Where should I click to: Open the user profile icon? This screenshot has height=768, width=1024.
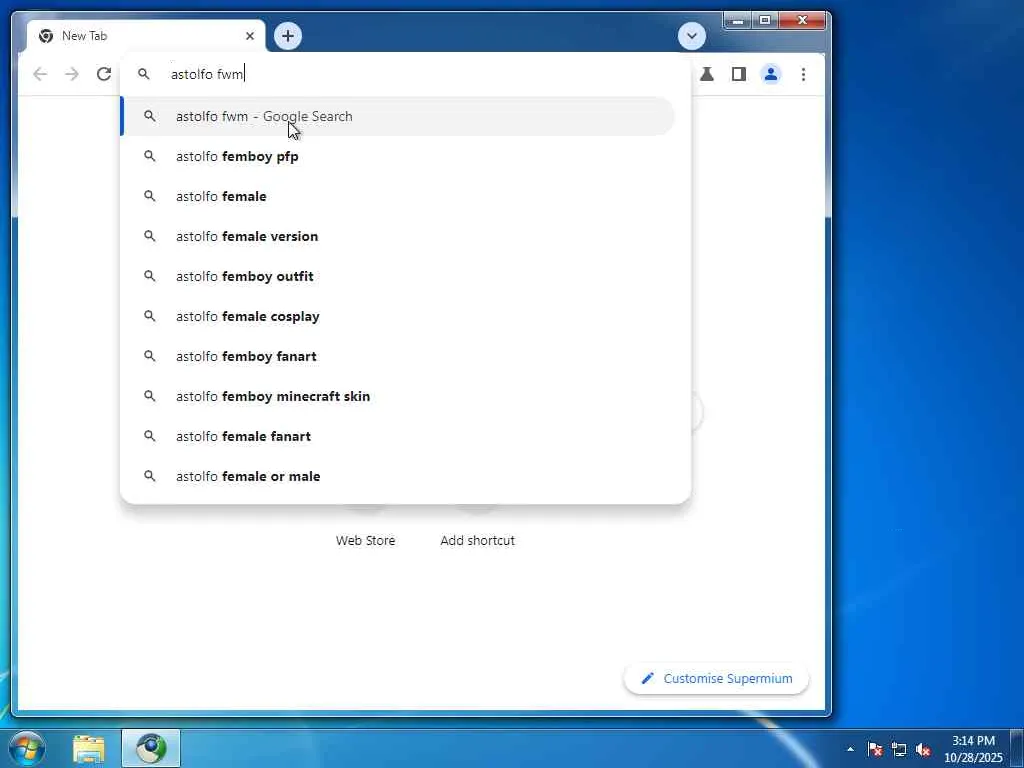click(x=771, y=74)
